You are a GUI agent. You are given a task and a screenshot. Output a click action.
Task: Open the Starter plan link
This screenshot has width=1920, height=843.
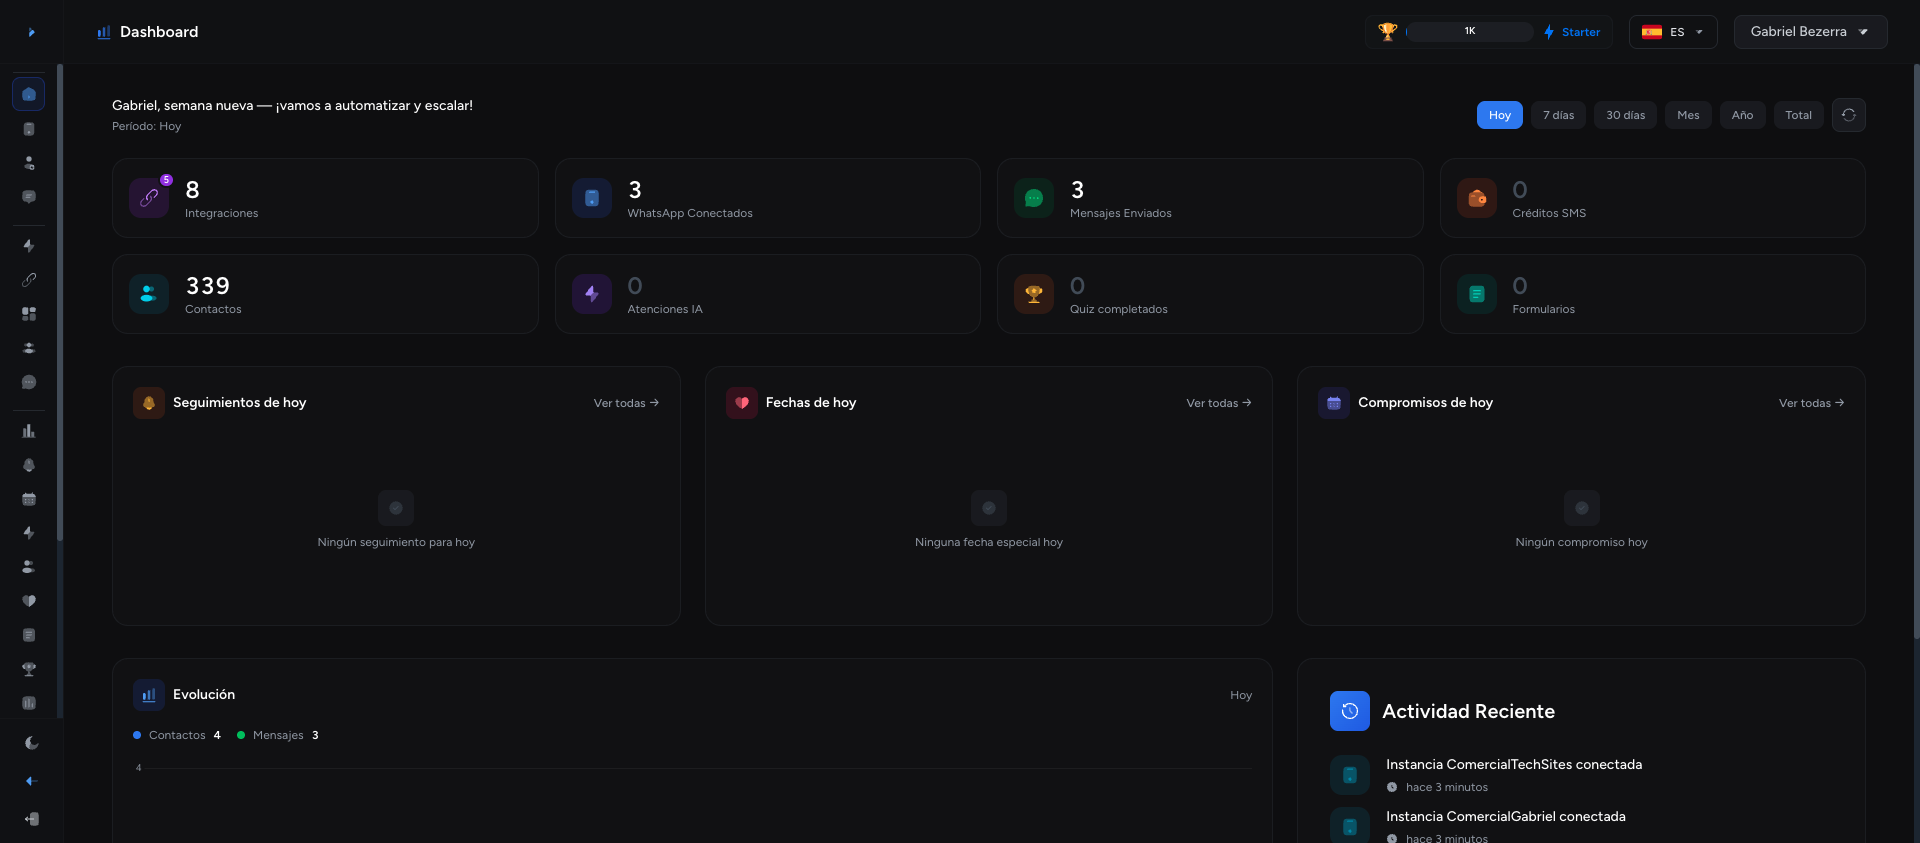[x=1572, y=32]
